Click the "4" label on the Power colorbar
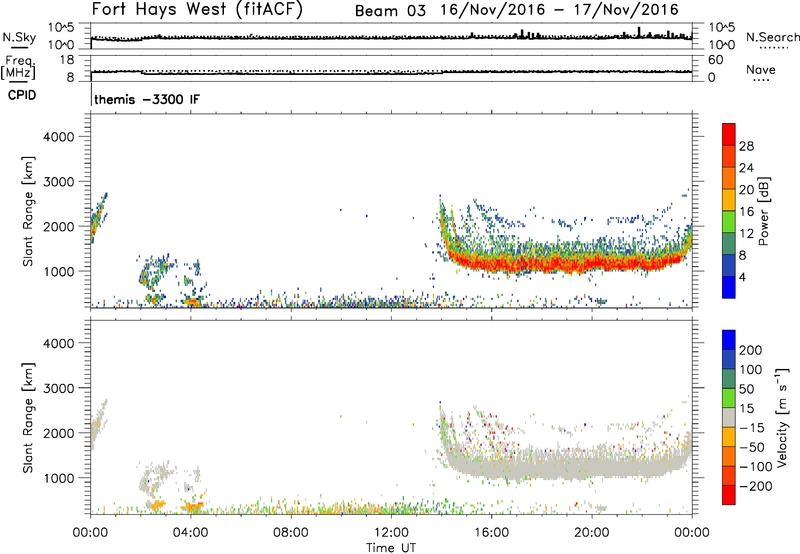 tap(743, 277)
